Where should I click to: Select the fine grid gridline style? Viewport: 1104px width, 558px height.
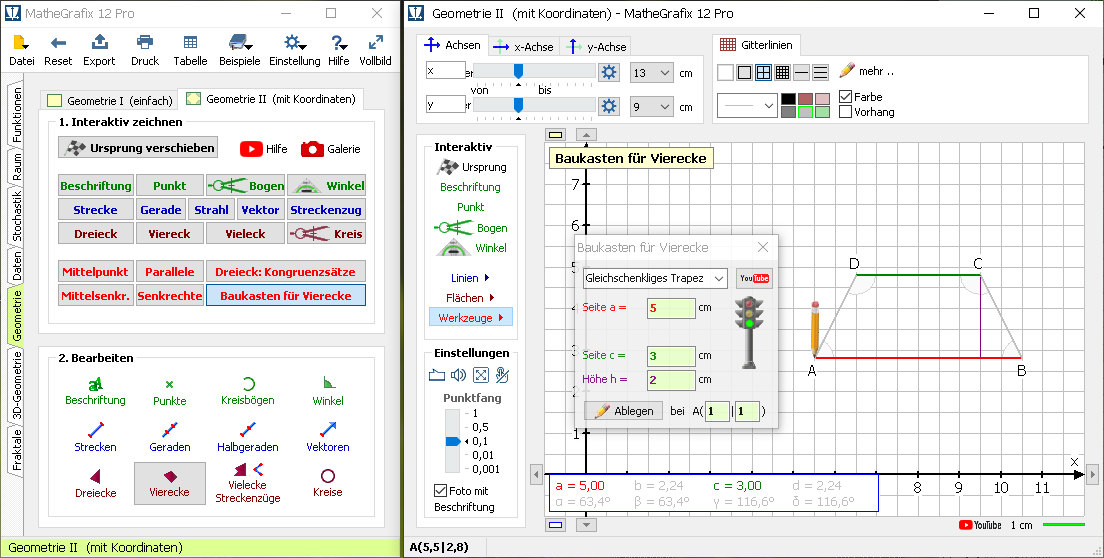tap(782, 72)
